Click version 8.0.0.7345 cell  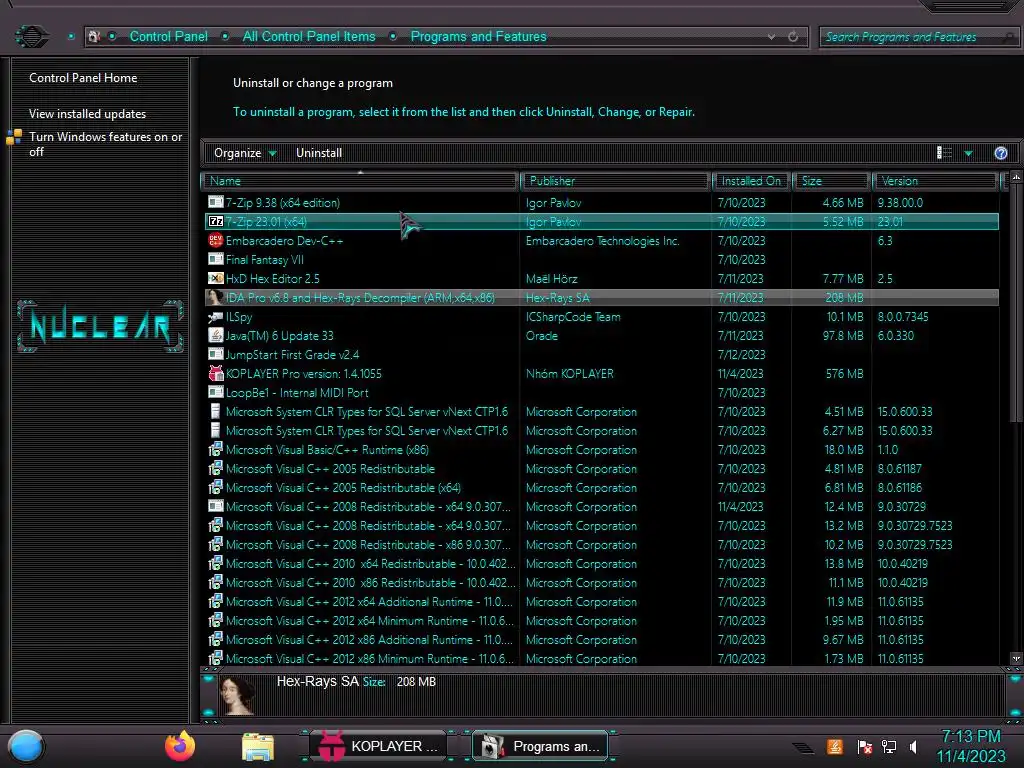[903, 317]
